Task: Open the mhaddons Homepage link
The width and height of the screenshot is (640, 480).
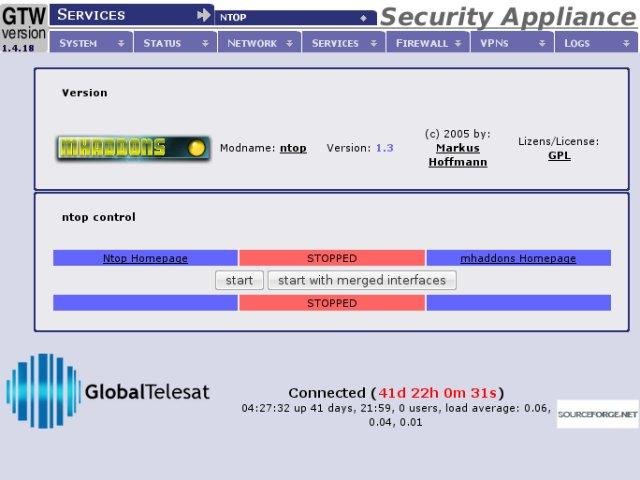Action: 518,258
